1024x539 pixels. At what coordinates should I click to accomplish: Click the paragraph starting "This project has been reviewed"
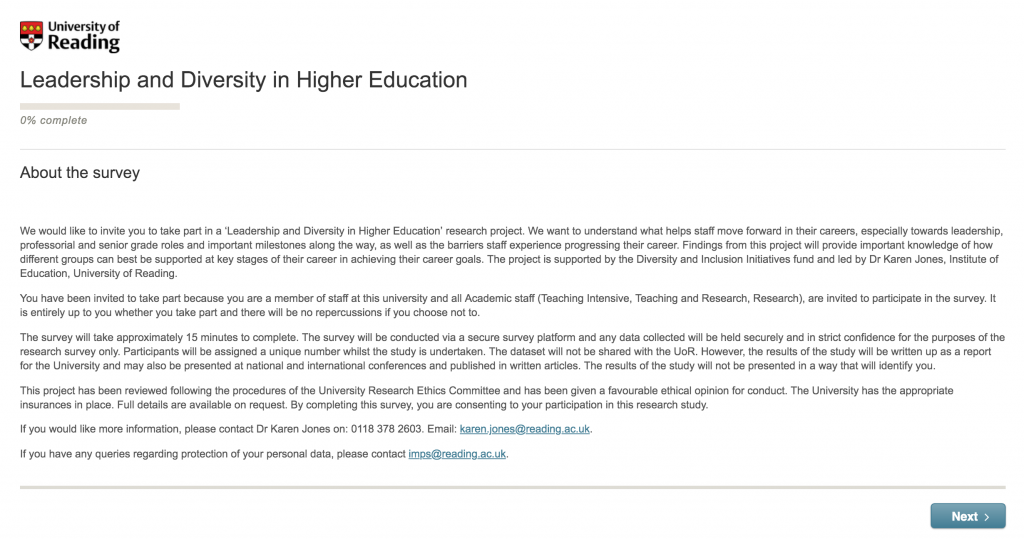(400, 398)
